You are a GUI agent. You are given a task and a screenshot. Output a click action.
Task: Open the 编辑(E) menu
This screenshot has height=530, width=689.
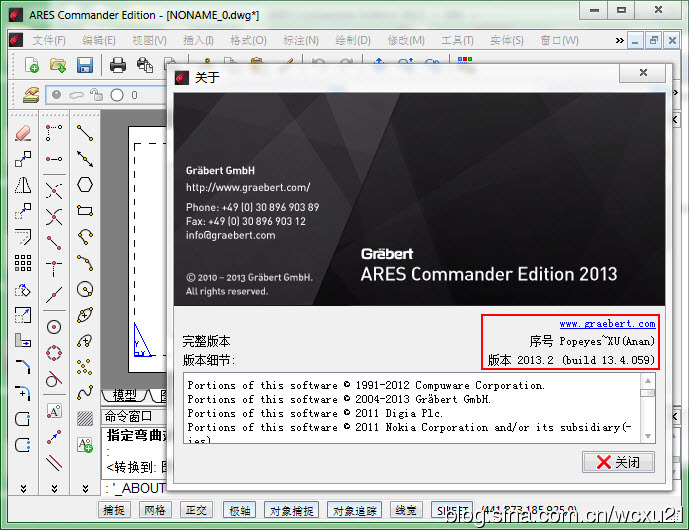coord(99,40)
